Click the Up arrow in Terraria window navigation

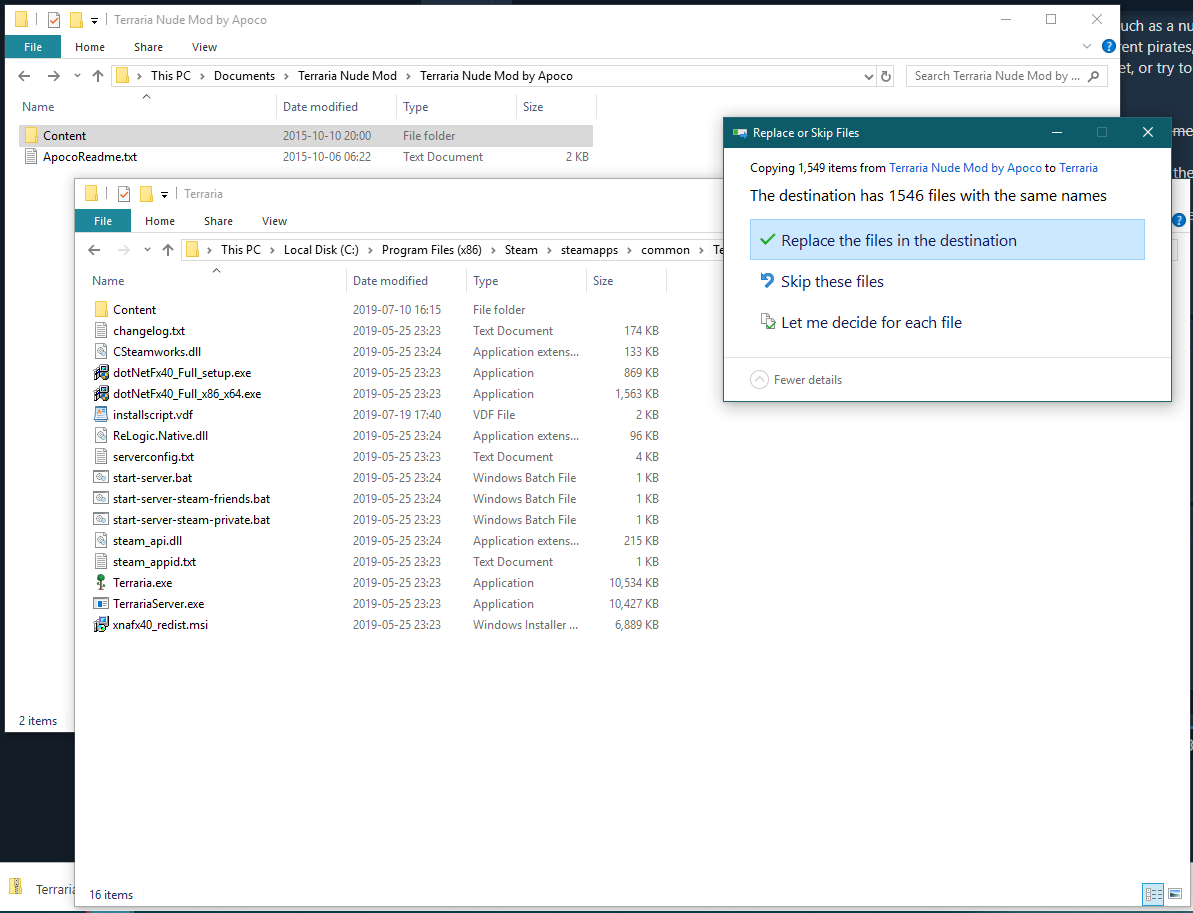coord(167,250)
